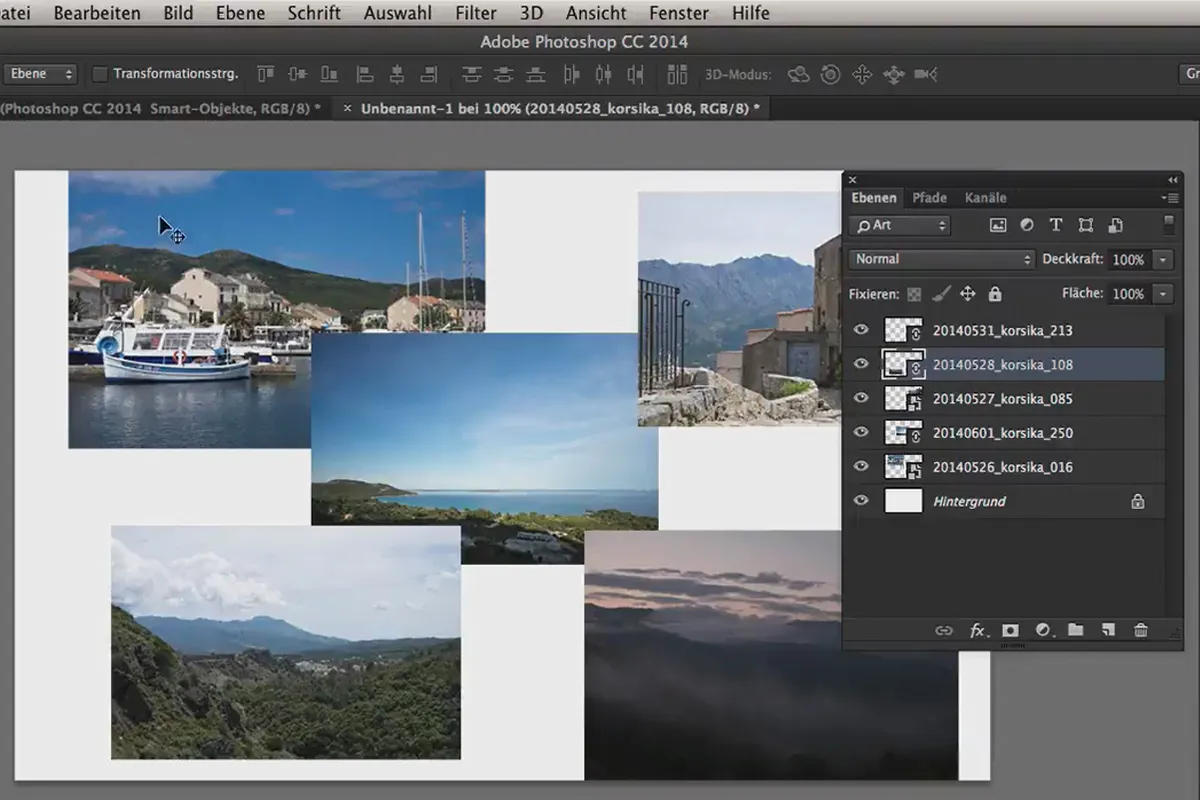This screenshot has width=1200, height=800.
Task: Hide layer 20140601_korsika_250
Action: (861, 432)
